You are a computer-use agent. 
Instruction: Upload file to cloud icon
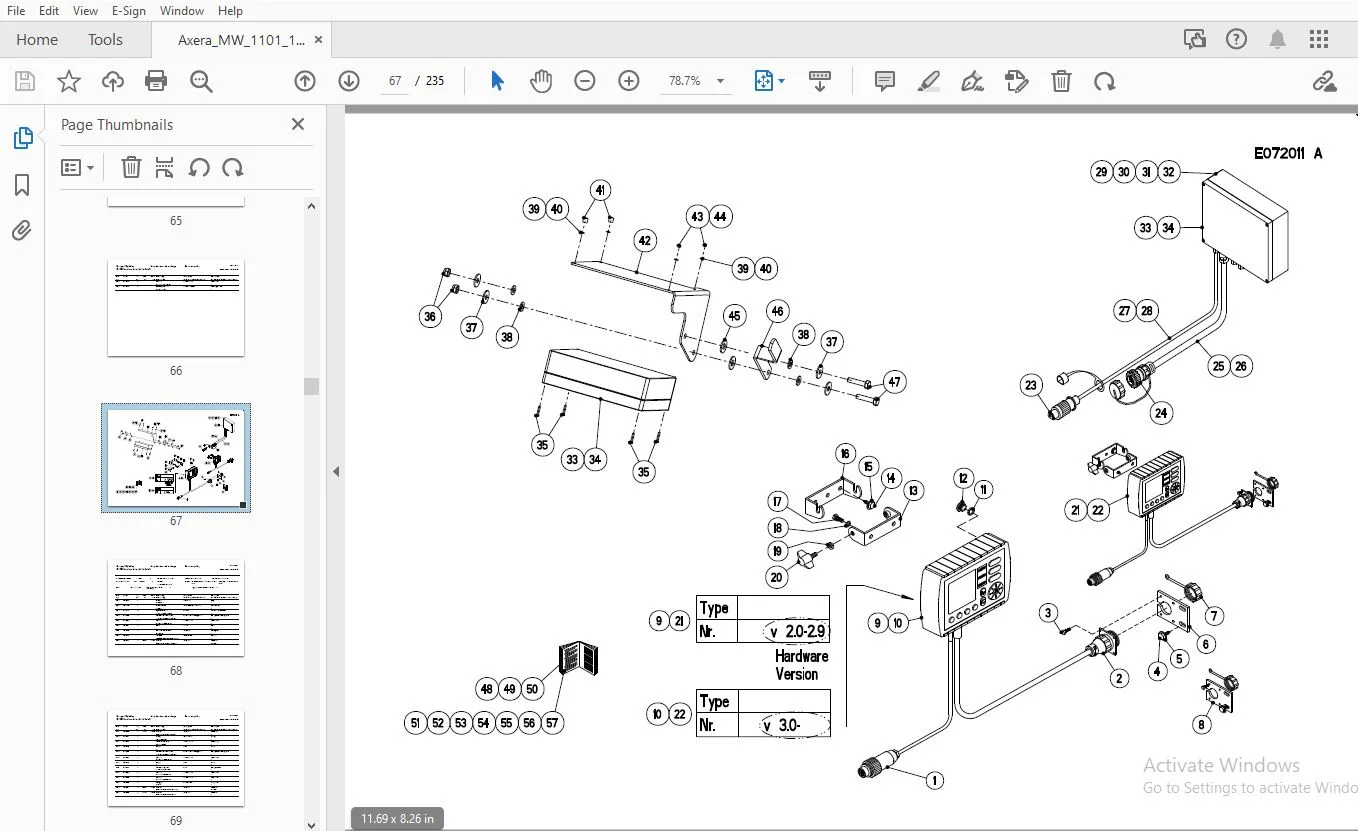point(113,82)
